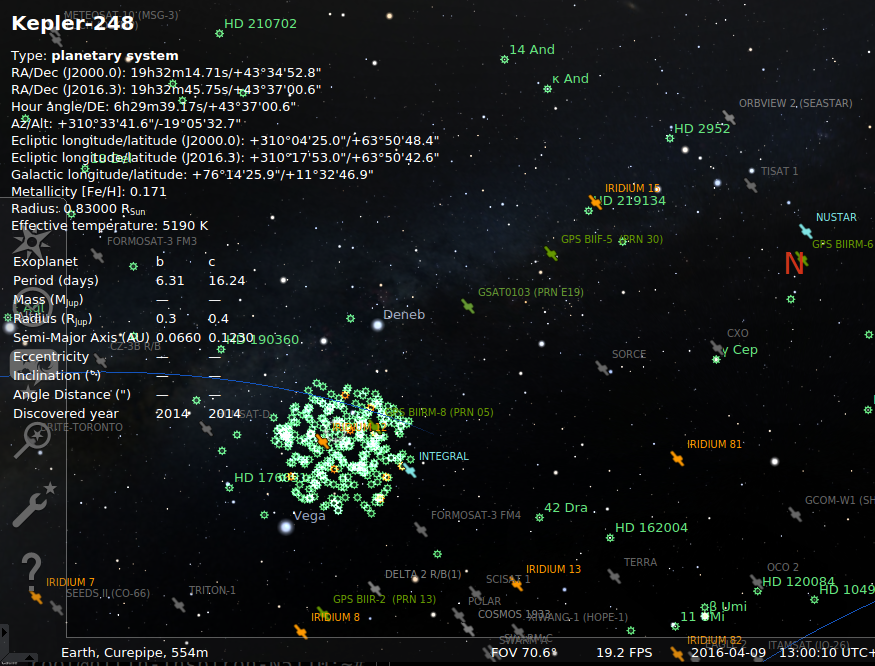Select the GSAT0103 (PRN E19) satellite

point(468,306)
